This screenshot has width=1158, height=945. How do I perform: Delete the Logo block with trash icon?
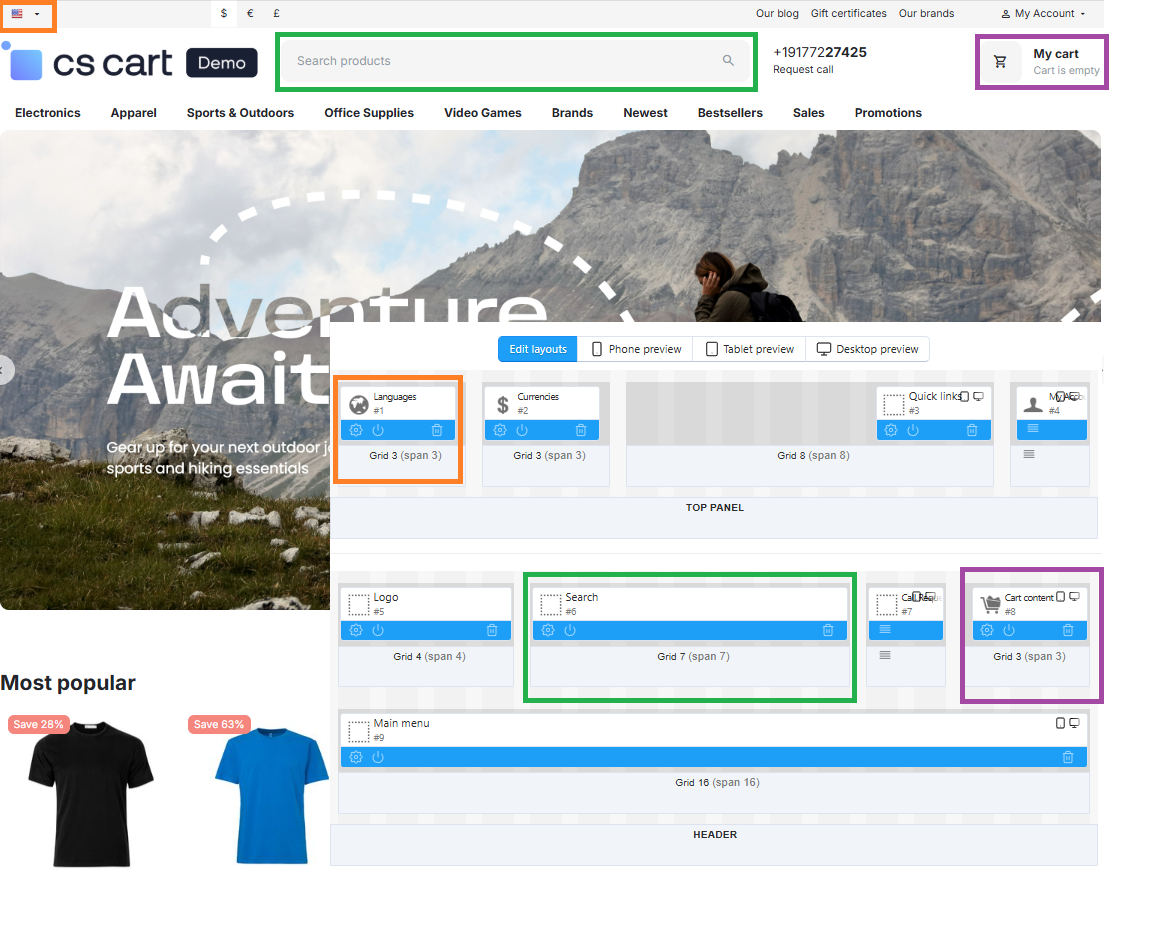click(493, 630)
